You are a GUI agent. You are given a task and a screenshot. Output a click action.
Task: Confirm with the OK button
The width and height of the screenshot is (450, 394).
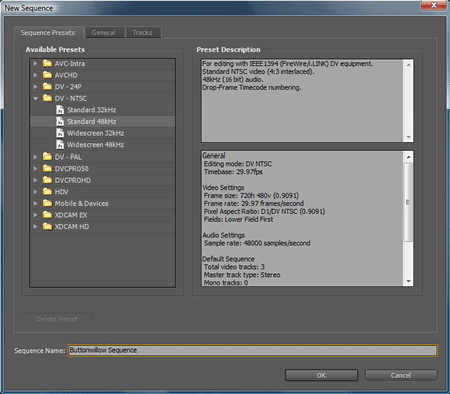coord(321,375)
